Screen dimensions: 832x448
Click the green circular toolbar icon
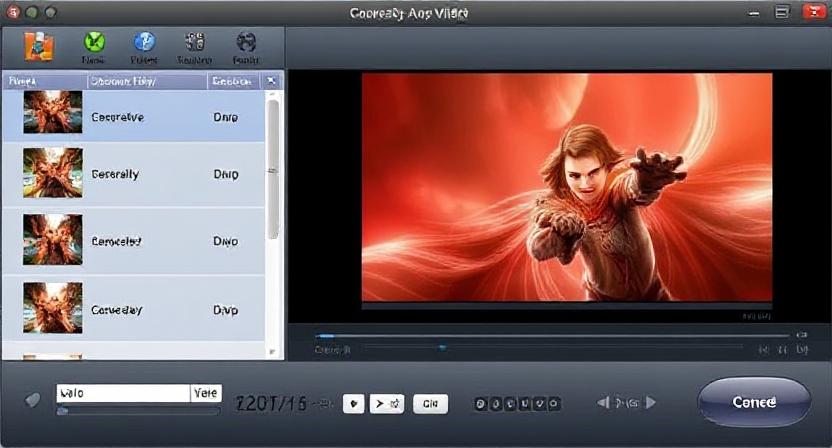pyautogui.click(x=94, y=42)
